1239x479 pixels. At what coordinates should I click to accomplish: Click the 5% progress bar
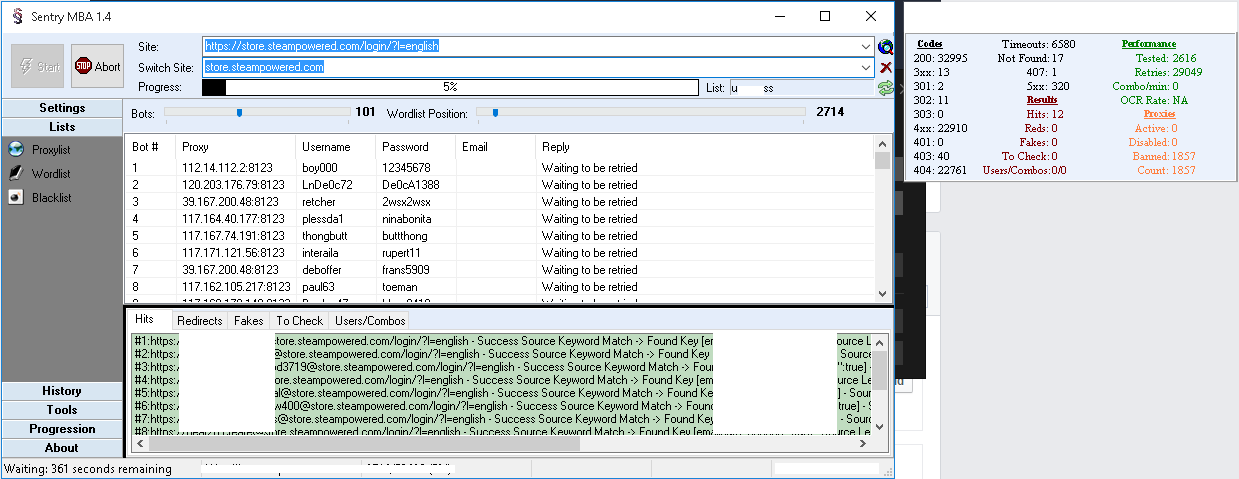pos(449,88)
